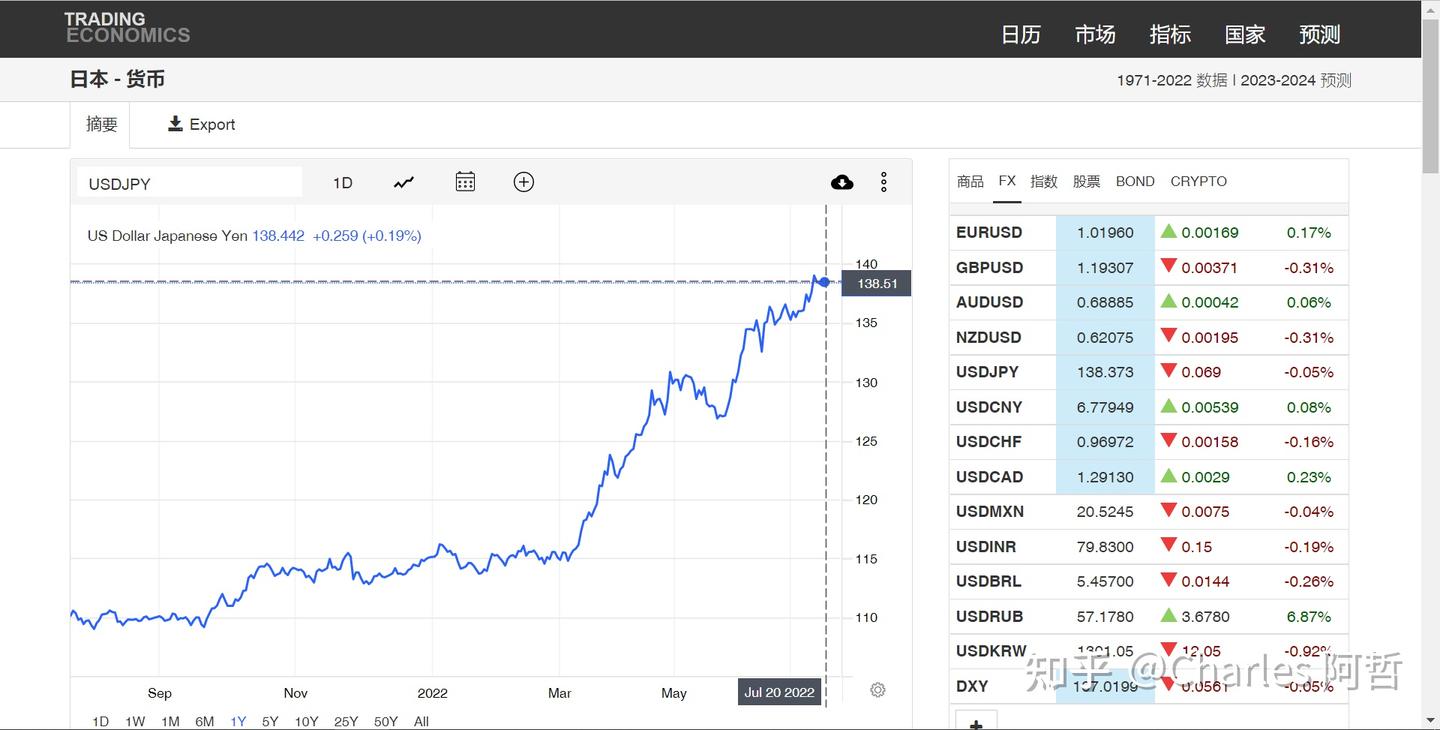
Task: Switch to the CRYPTO tab
Action: click(1198, 181)
